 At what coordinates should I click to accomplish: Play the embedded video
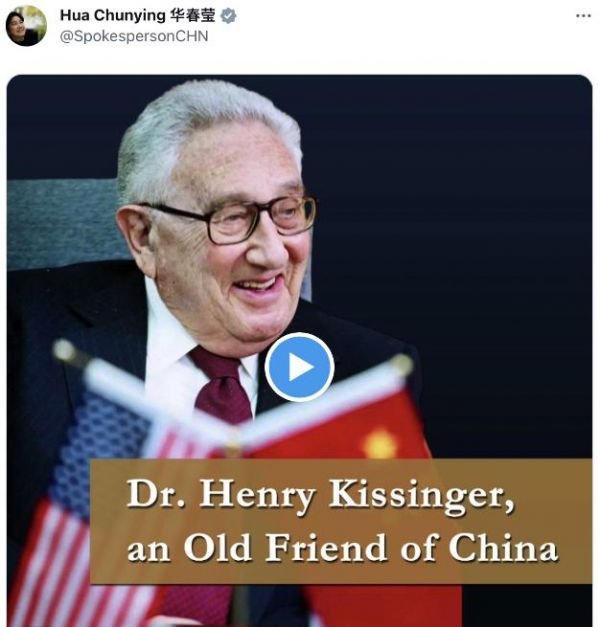300,367
